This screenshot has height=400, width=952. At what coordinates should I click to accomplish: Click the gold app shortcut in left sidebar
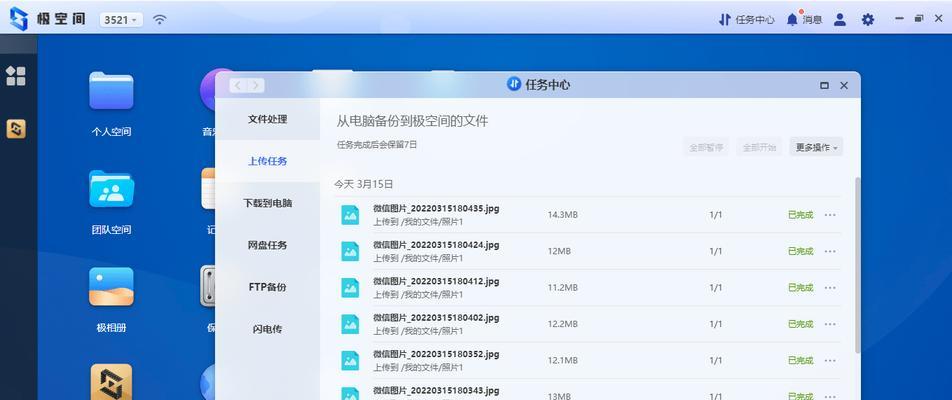coord(16,129)
